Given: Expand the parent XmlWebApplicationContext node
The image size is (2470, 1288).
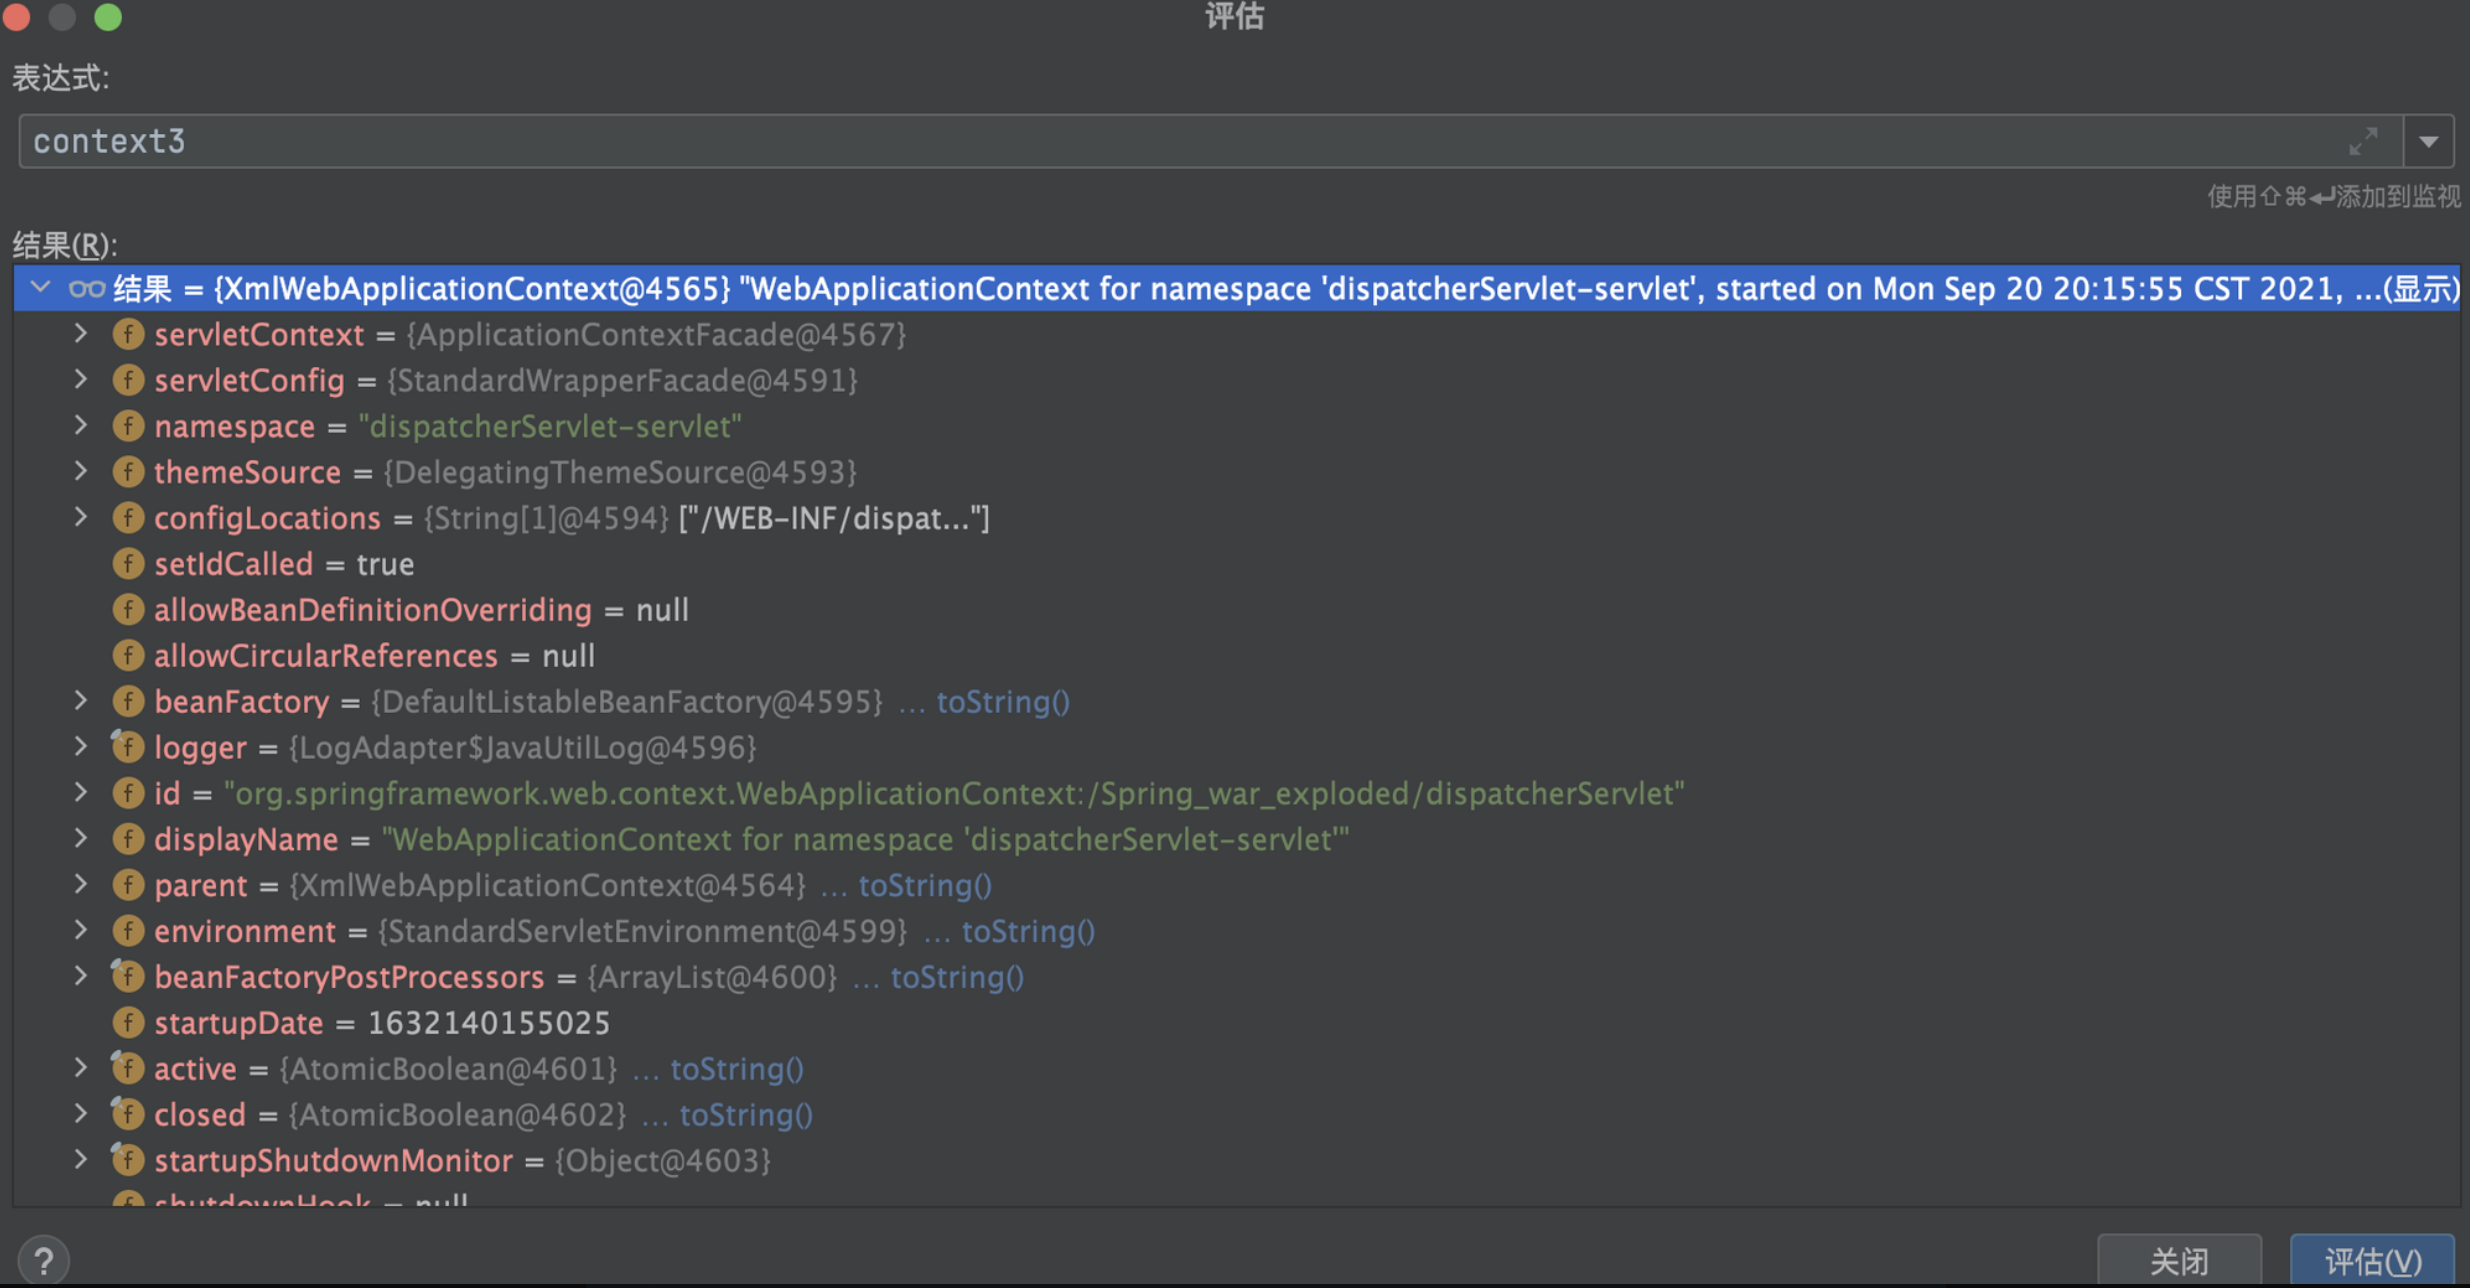Looking at the screenshot, I should pyautogui.click(x=81, y=885).
